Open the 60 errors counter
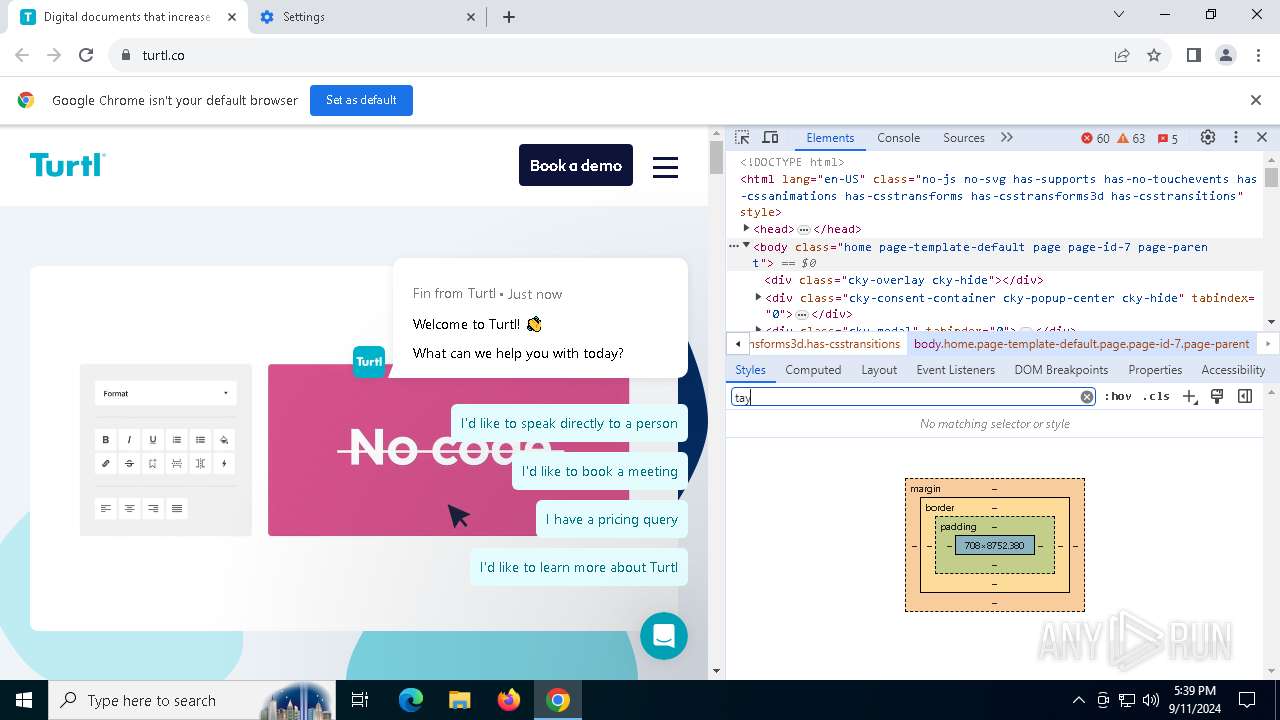This screenshot has height=720, width=1280. [1095, 138]
